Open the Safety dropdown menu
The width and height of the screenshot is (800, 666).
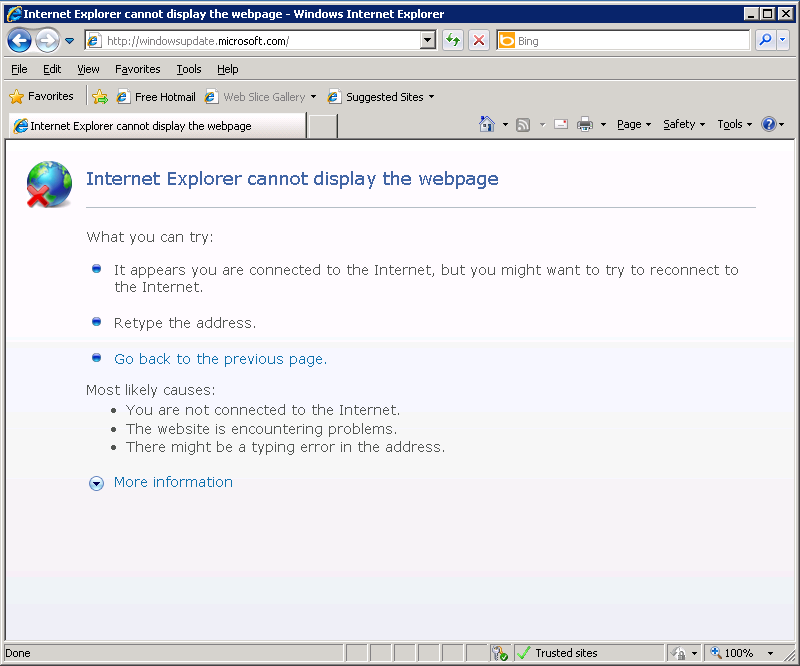(x=683, y=125)
